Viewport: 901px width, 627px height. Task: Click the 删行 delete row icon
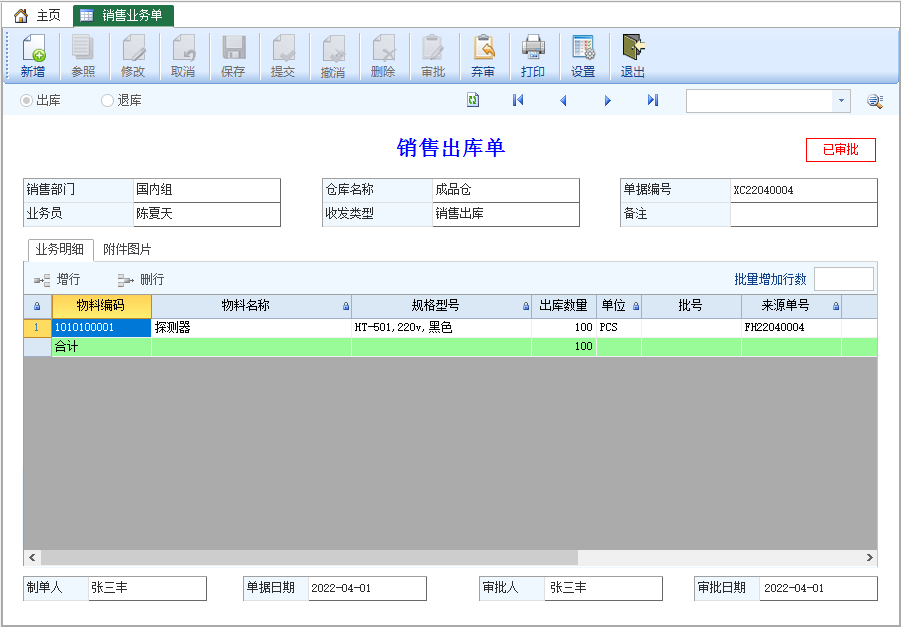(x=125, y=280)
